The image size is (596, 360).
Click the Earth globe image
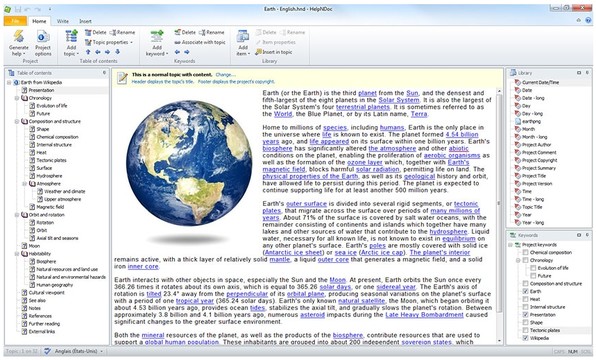point(189,163)
